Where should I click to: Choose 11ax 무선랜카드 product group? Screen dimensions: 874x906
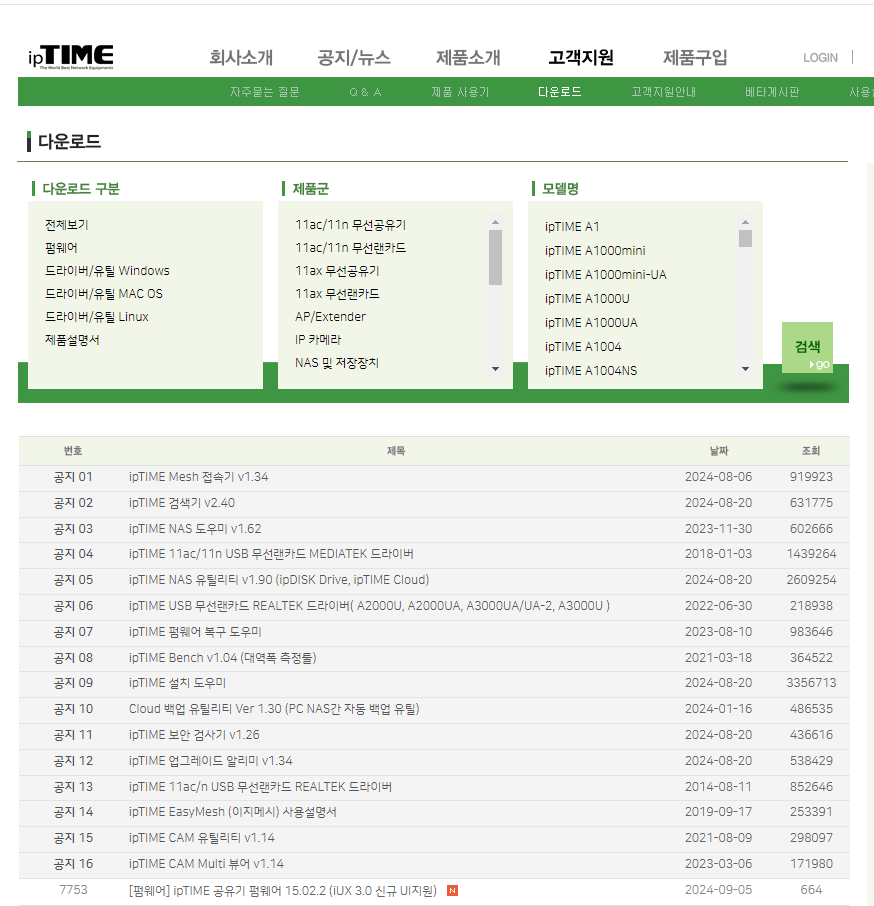337,294
